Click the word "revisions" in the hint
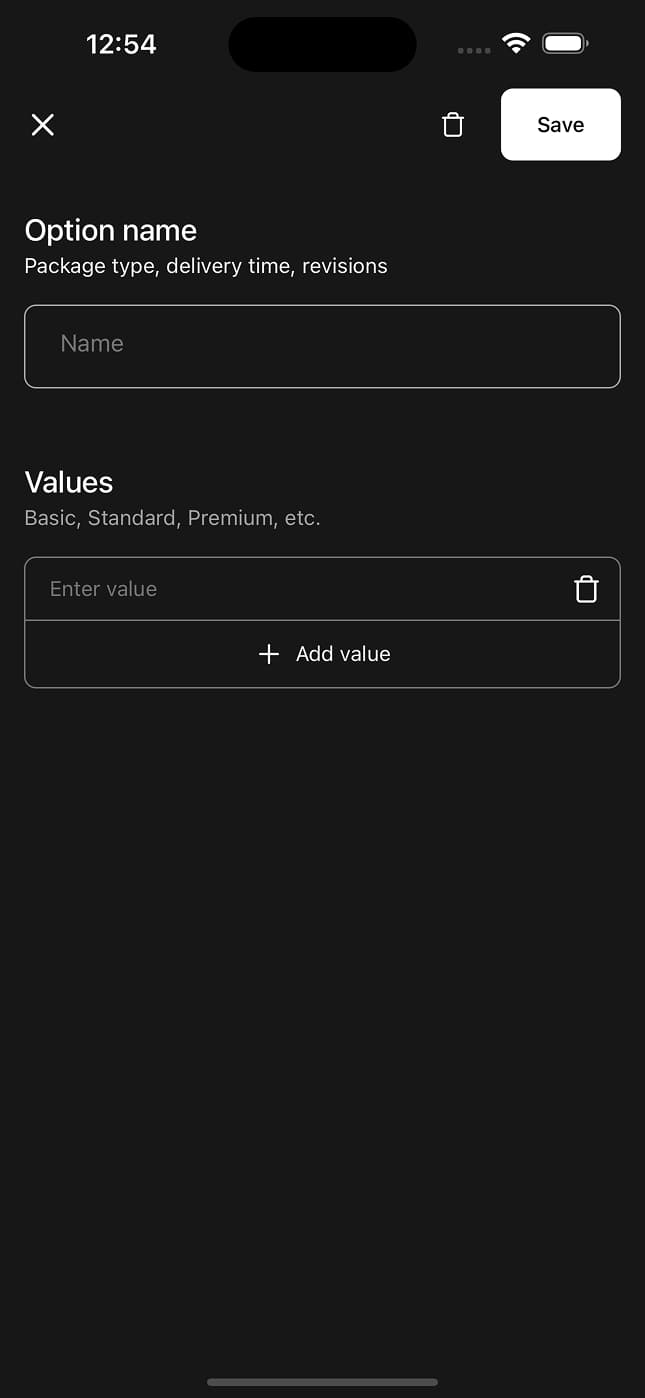This screenshot has height=1398, width=645. [x=345, y=266]
